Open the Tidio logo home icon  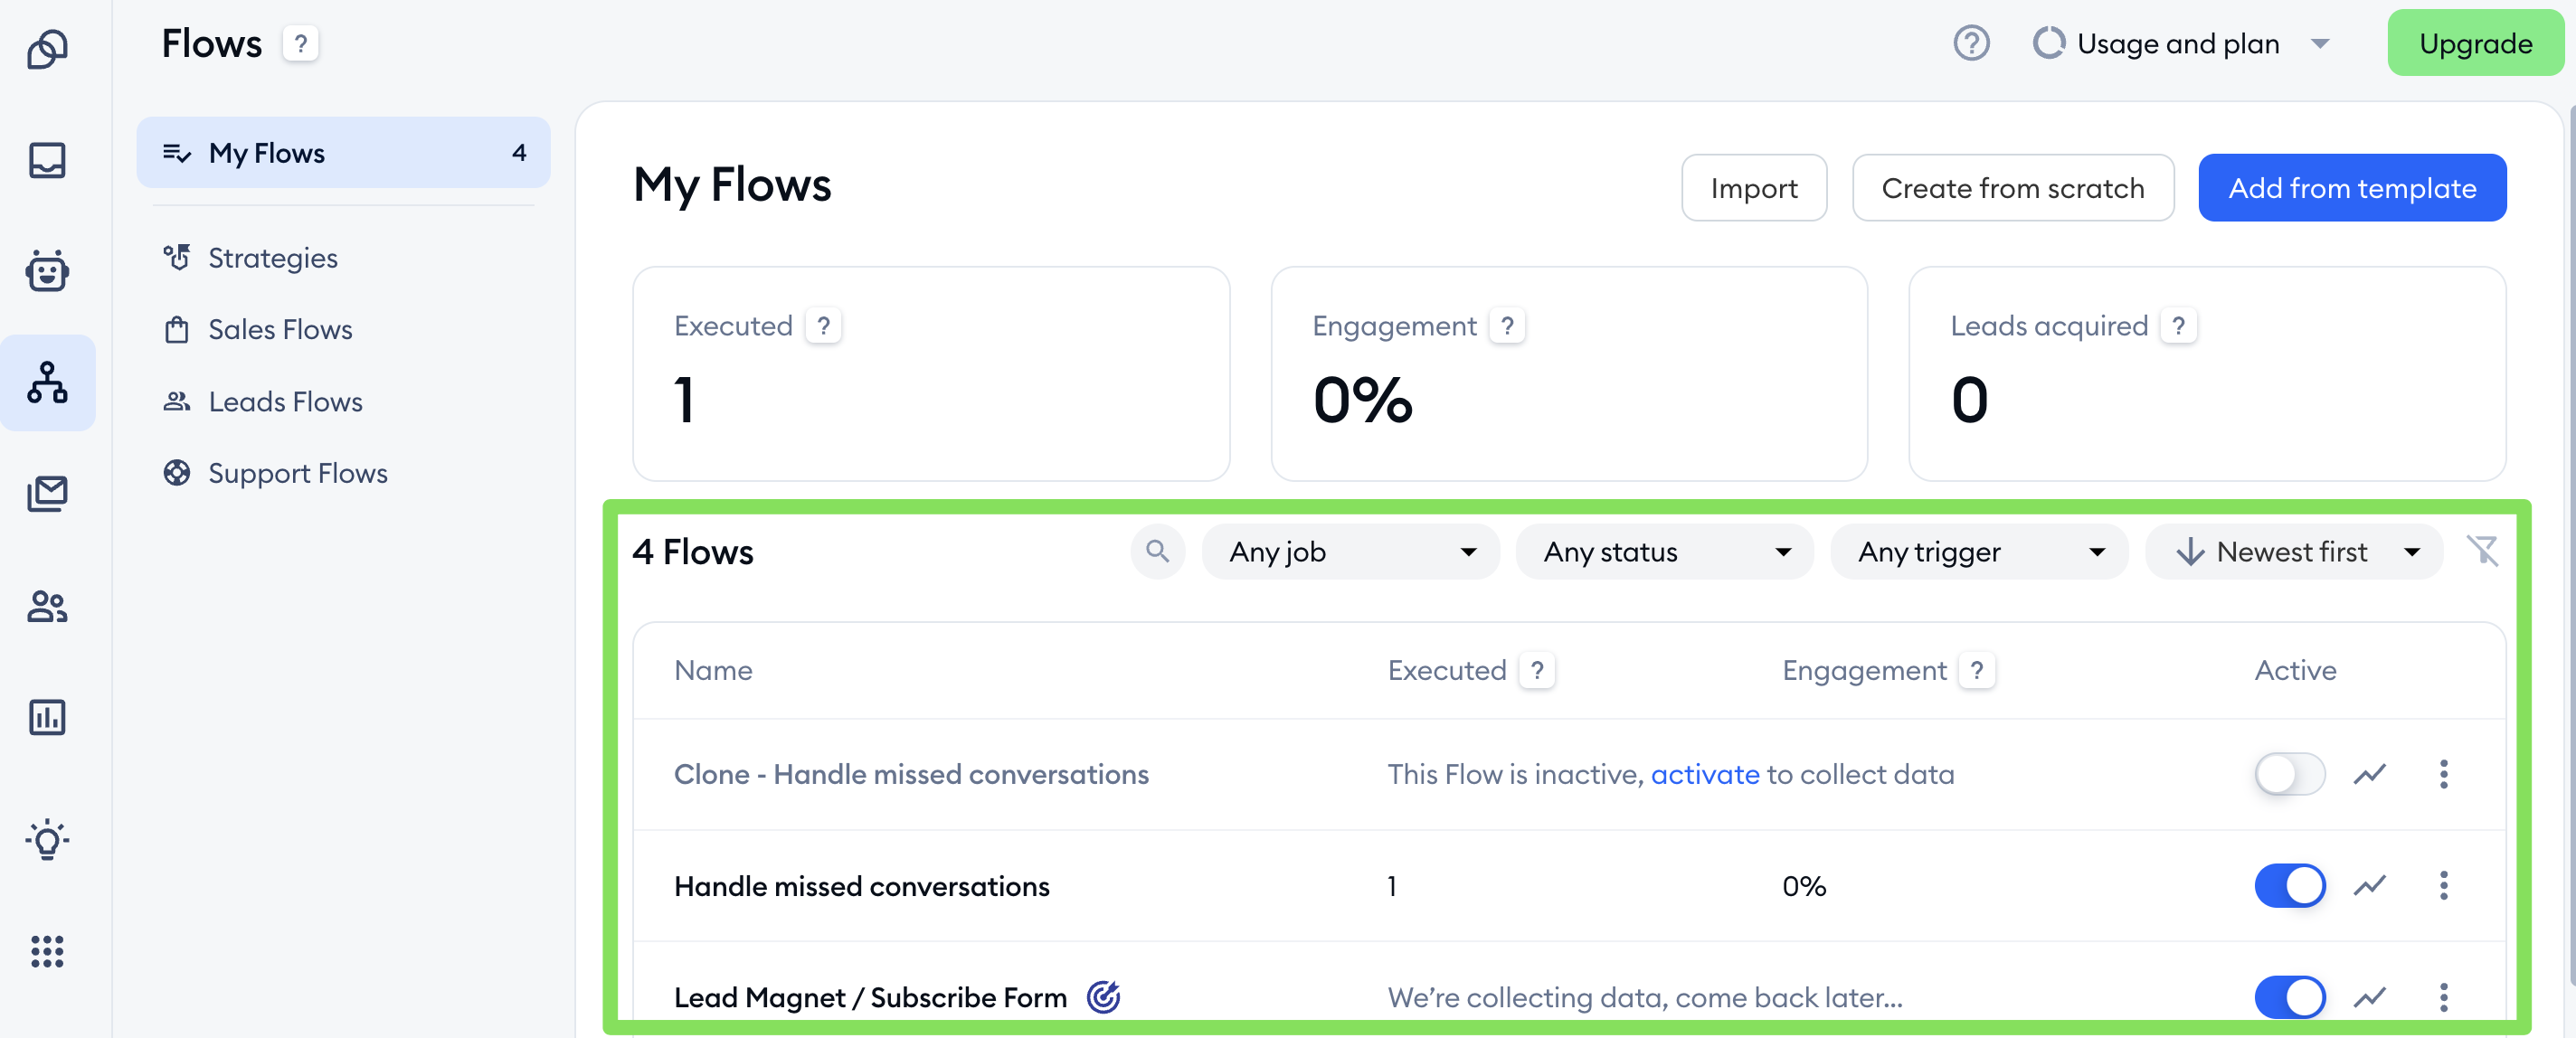(x=47, y=49)
